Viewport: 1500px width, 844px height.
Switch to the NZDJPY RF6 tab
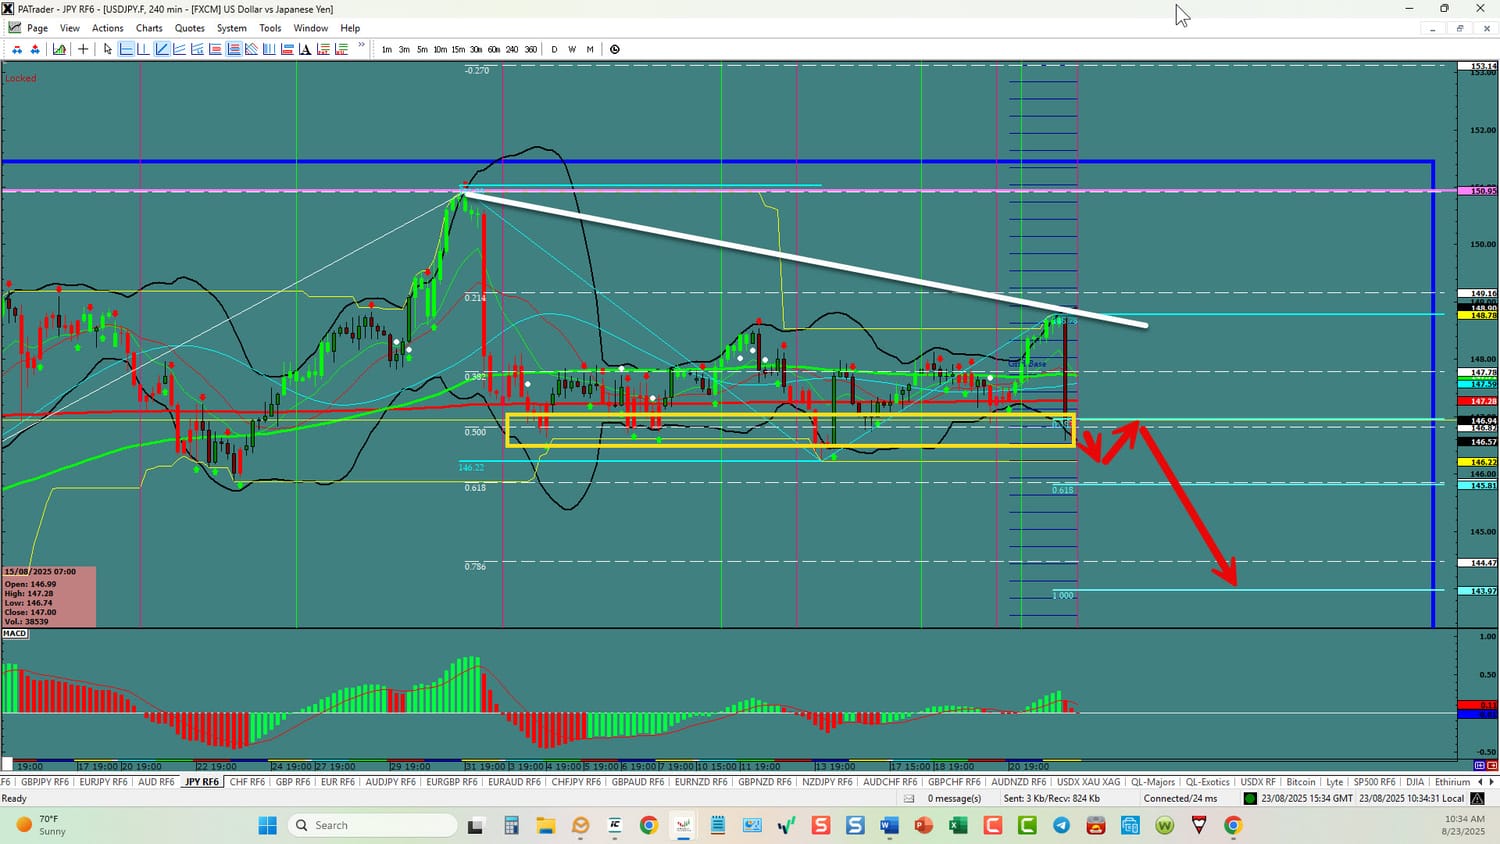[827, 782]
